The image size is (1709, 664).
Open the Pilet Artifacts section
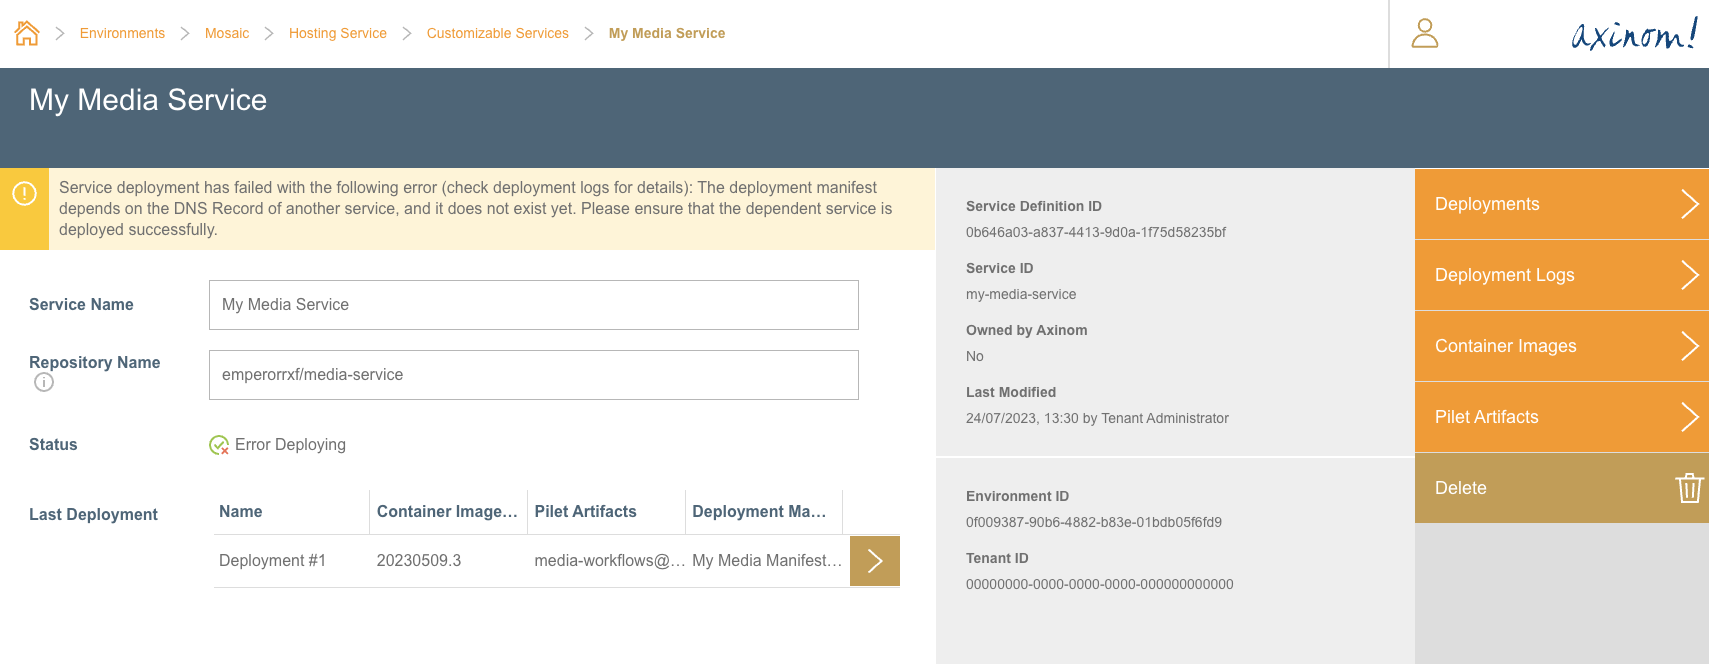tap(1560, 417)
